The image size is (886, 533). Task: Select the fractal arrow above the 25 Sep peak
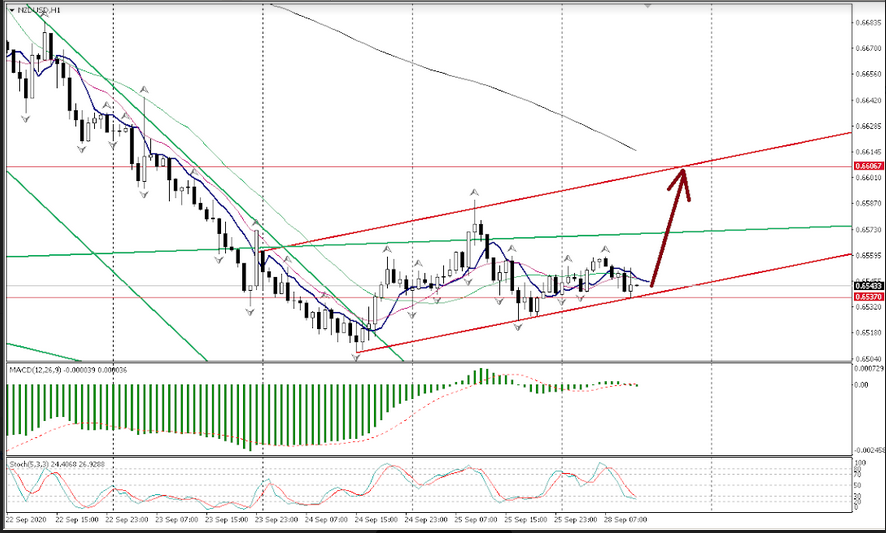(x=475, y=190)
